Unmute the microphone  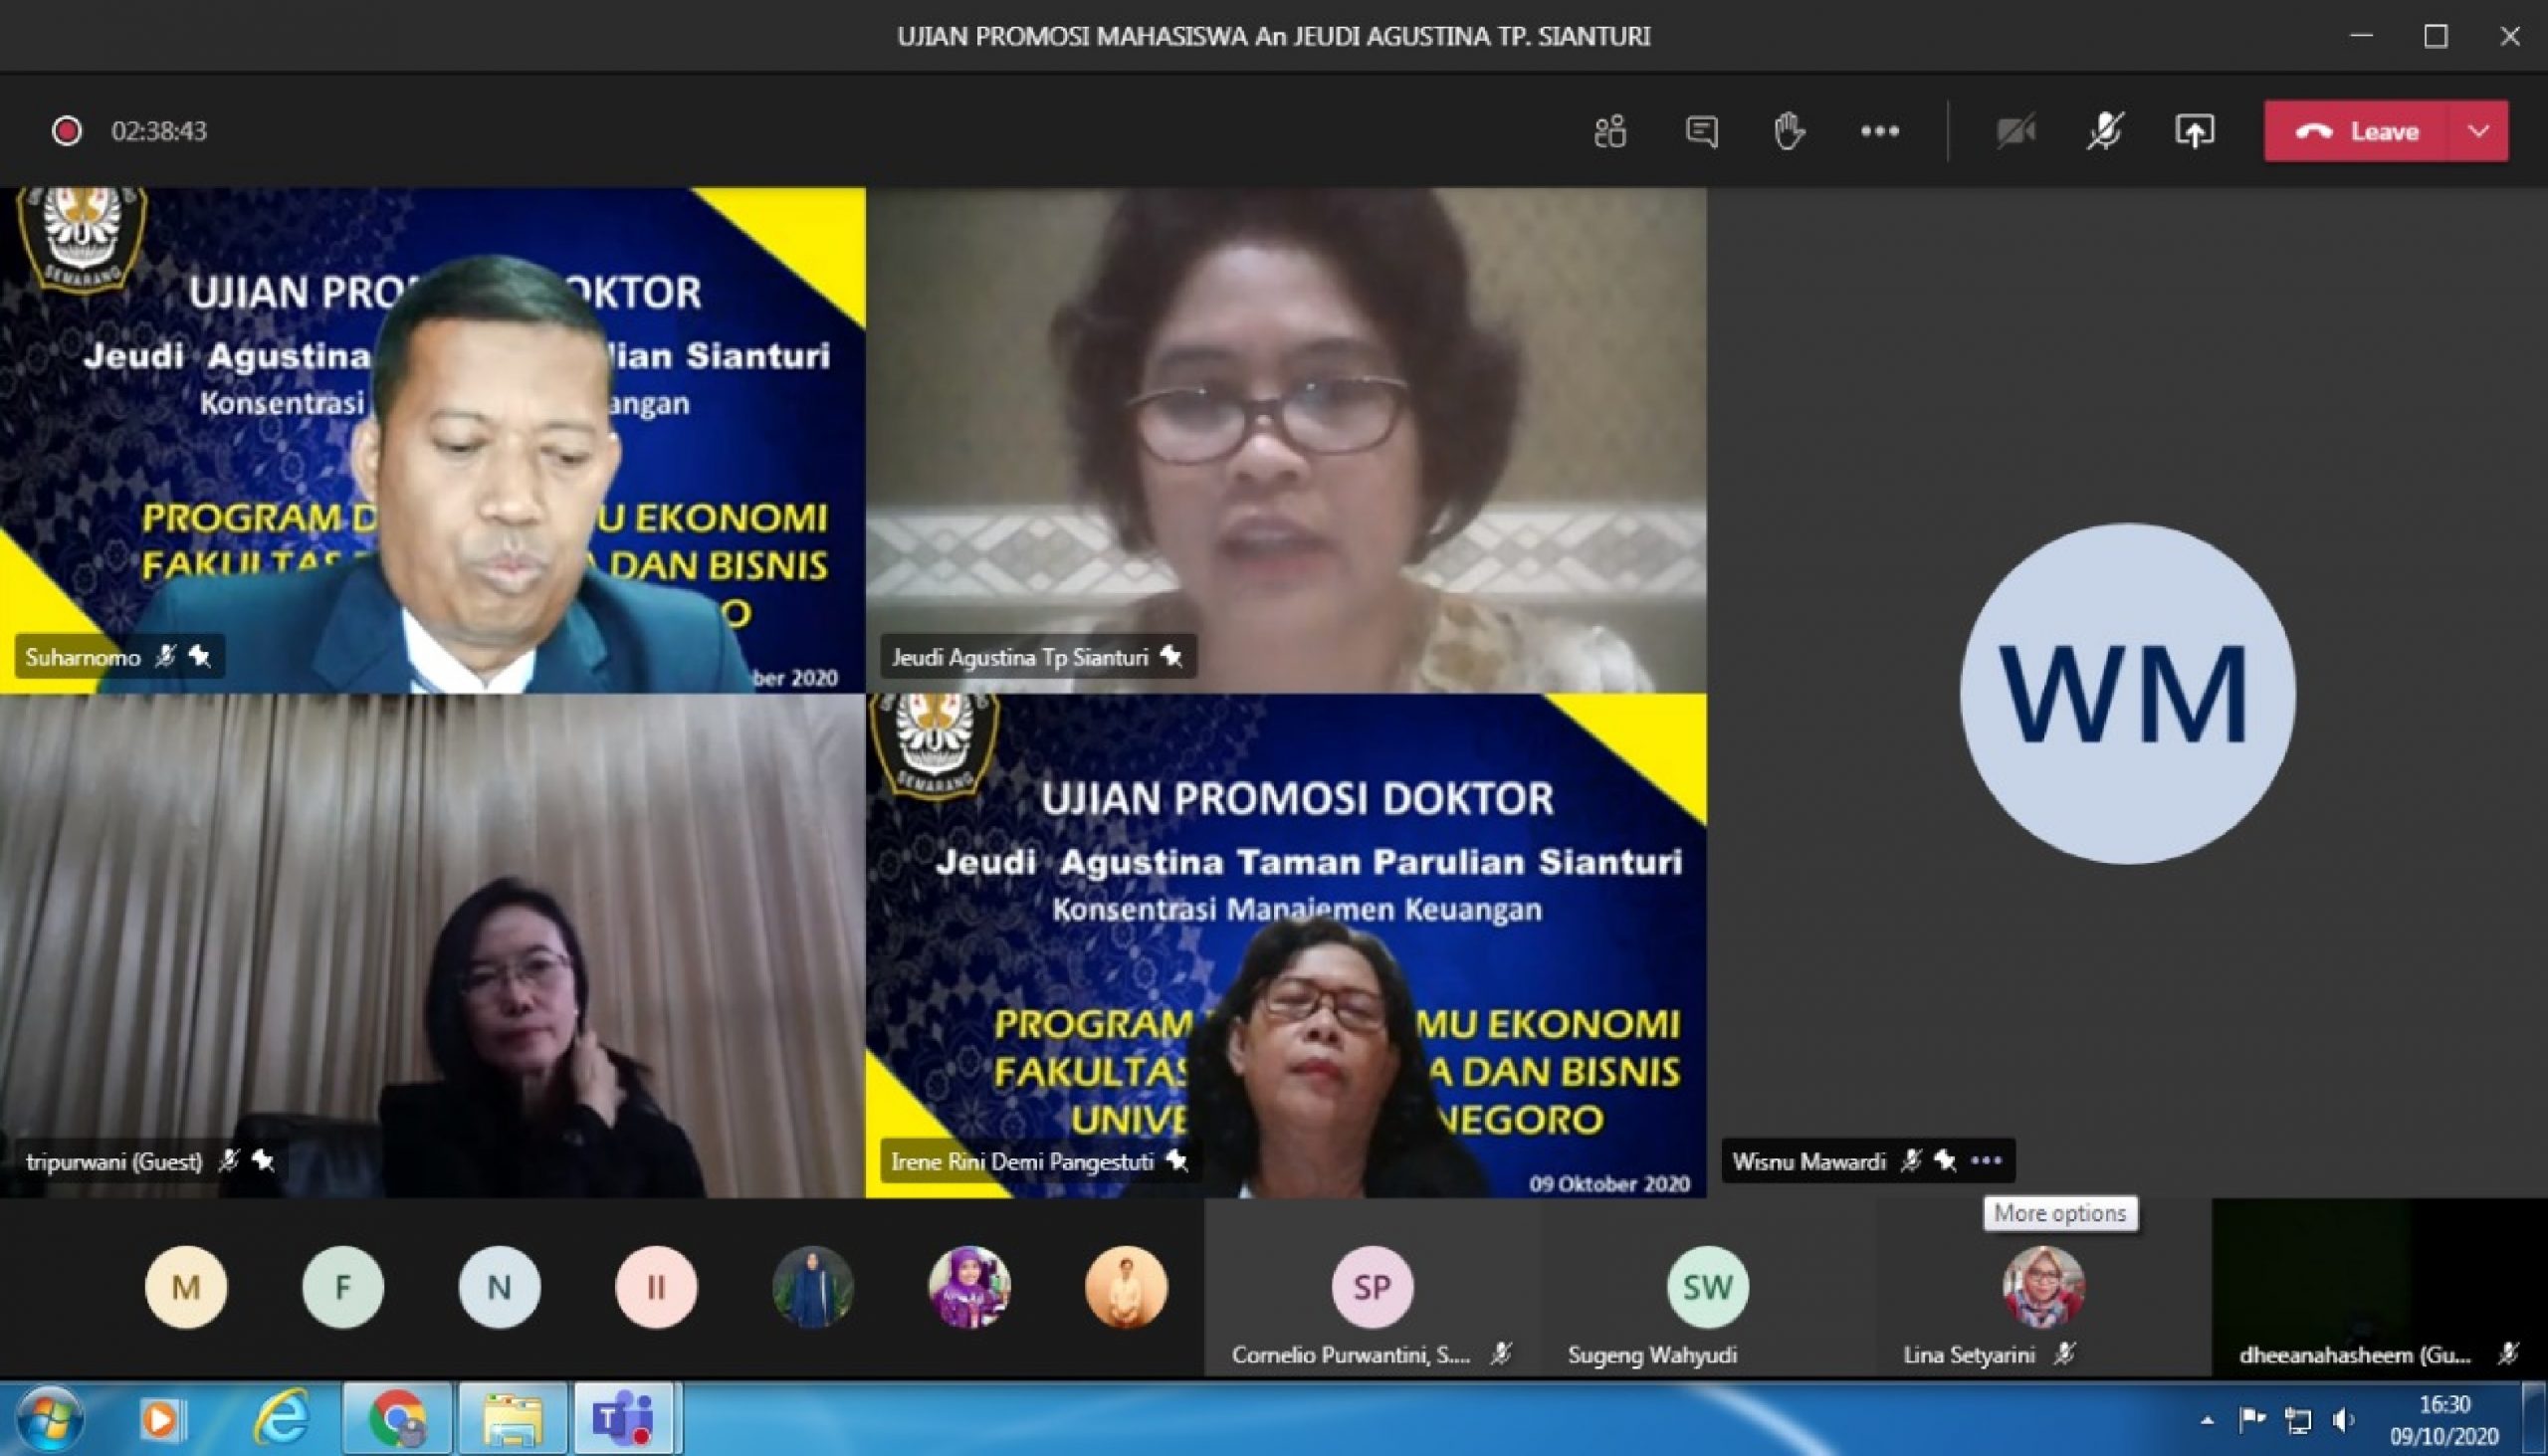[2105, 131]
